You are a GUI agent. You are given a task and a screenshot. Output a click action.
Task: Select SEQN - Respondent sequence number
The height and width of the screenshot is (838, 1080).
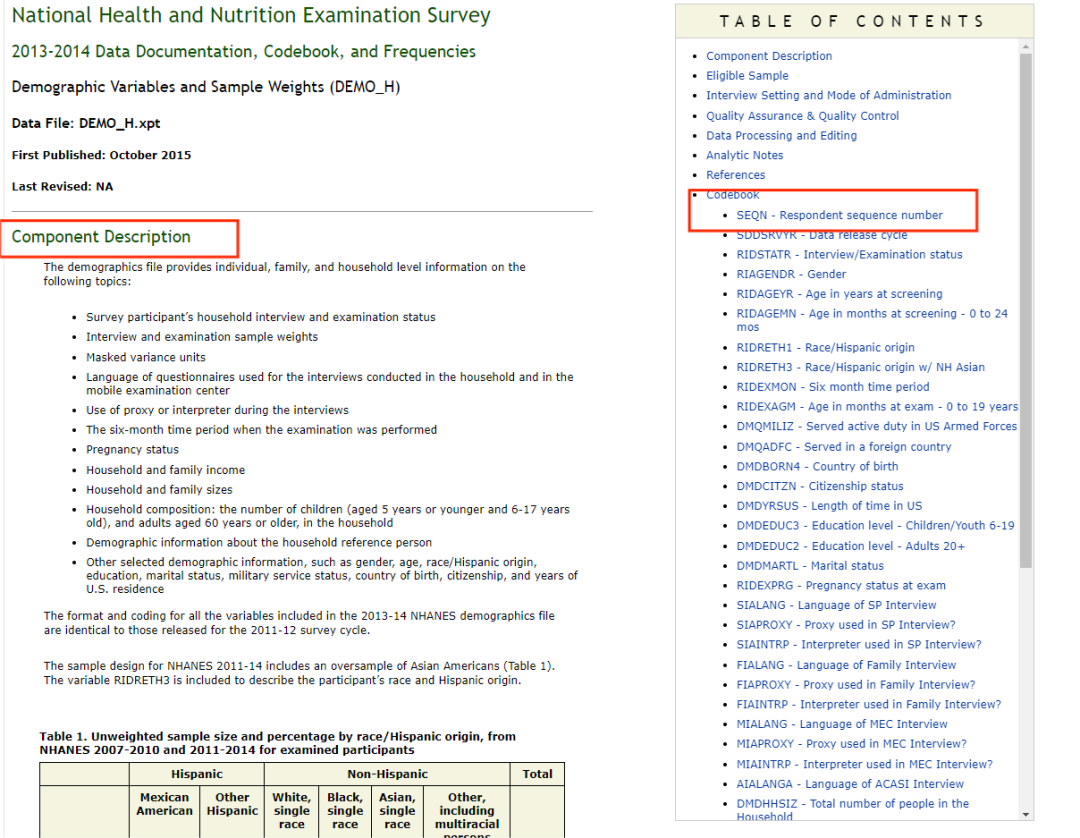(x=840, y=215)
